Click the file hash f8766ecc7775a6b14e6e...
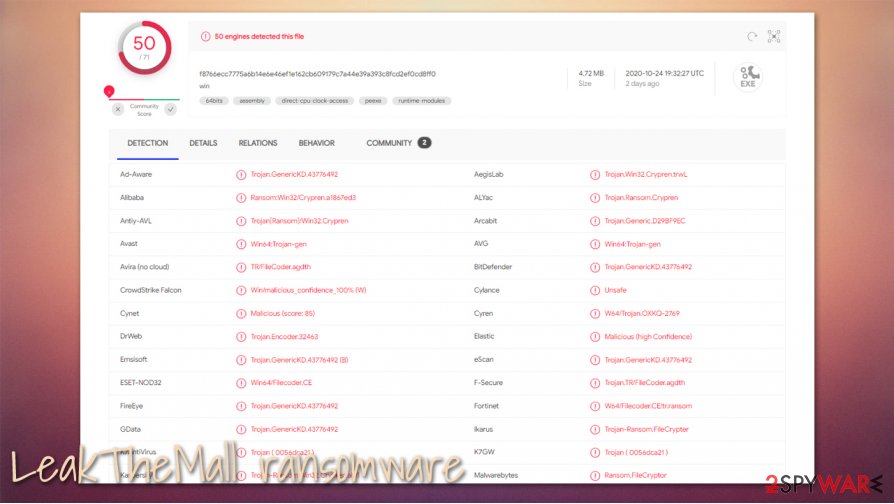 [x=318, y=74]
